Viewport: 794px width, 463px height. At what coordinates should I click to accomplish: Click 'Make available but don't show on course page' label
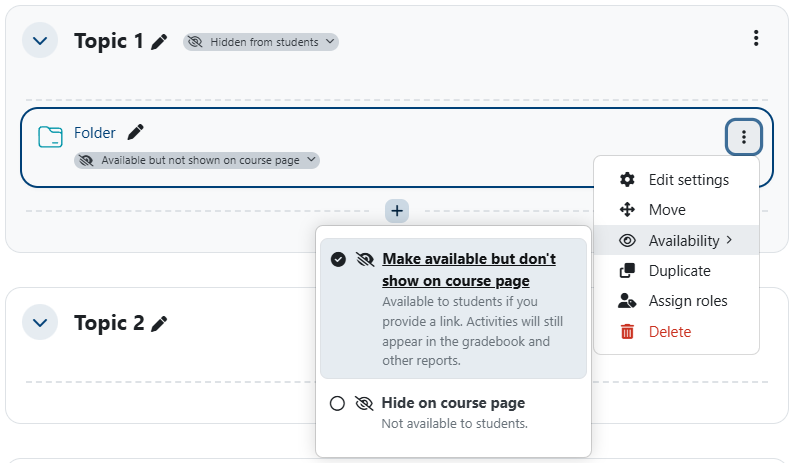pos(469,269)
